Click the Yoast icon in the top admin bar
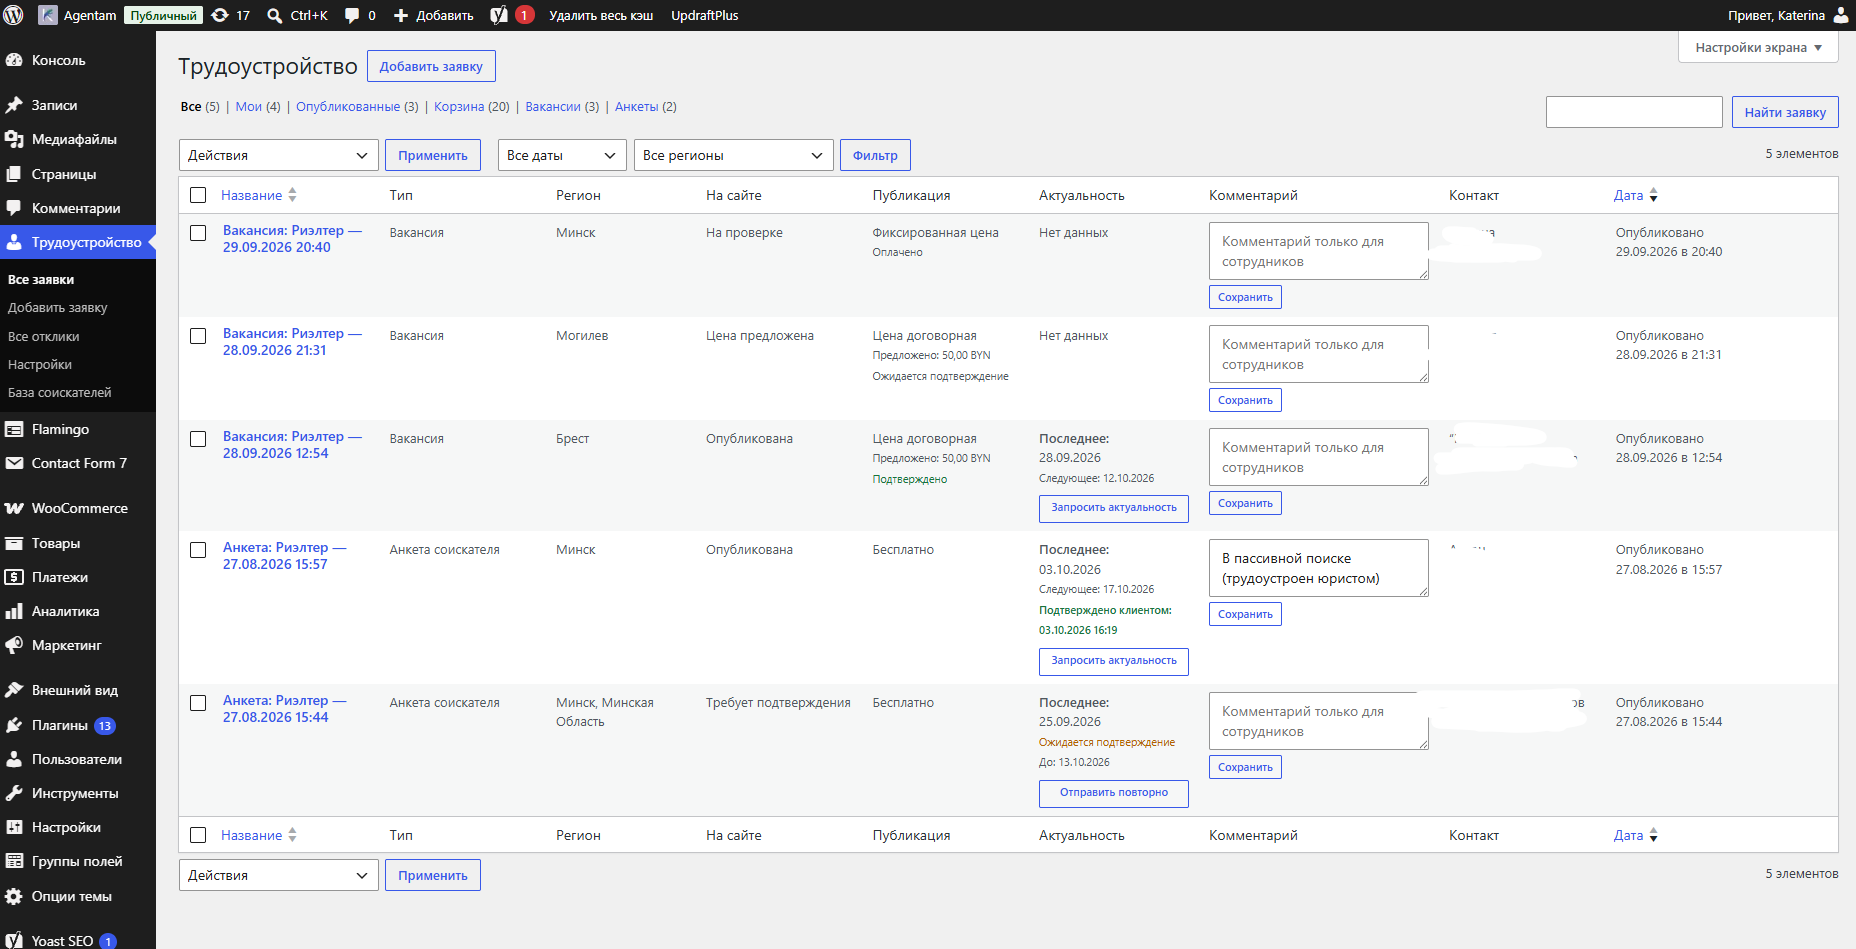The width and height of the screenshot is (1856, 949). (499, 15)
